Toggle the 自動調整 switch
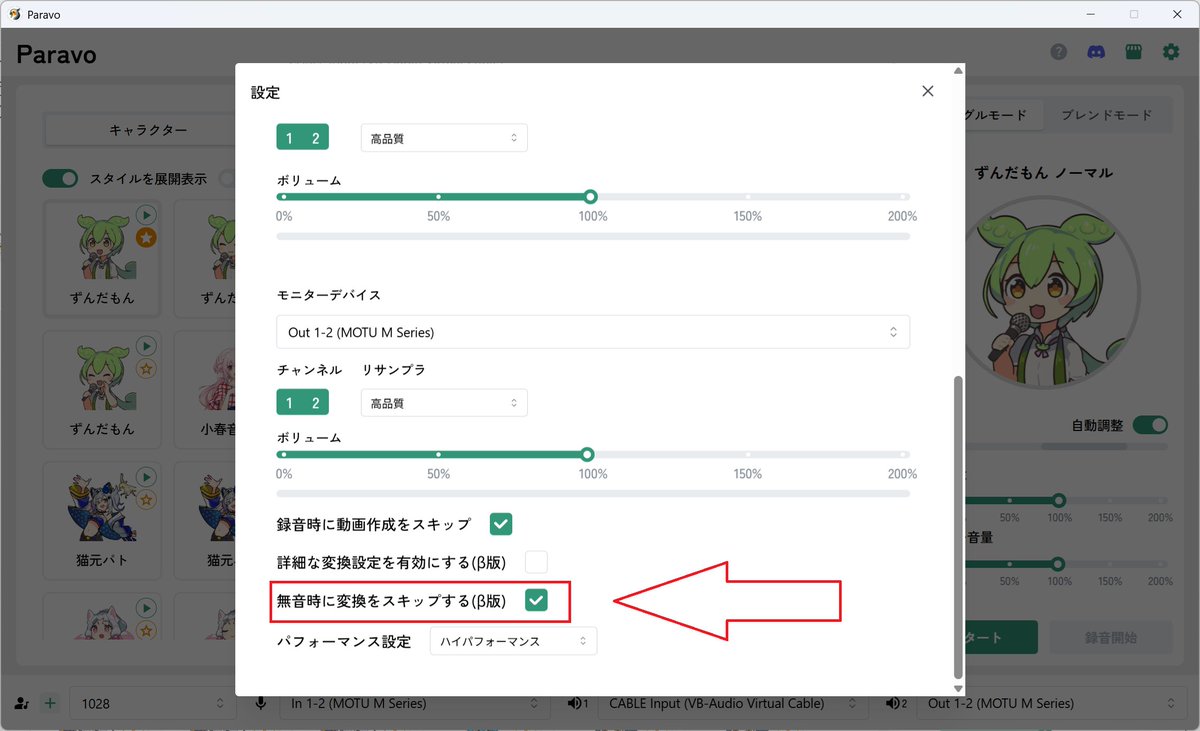 [1150, 425]
